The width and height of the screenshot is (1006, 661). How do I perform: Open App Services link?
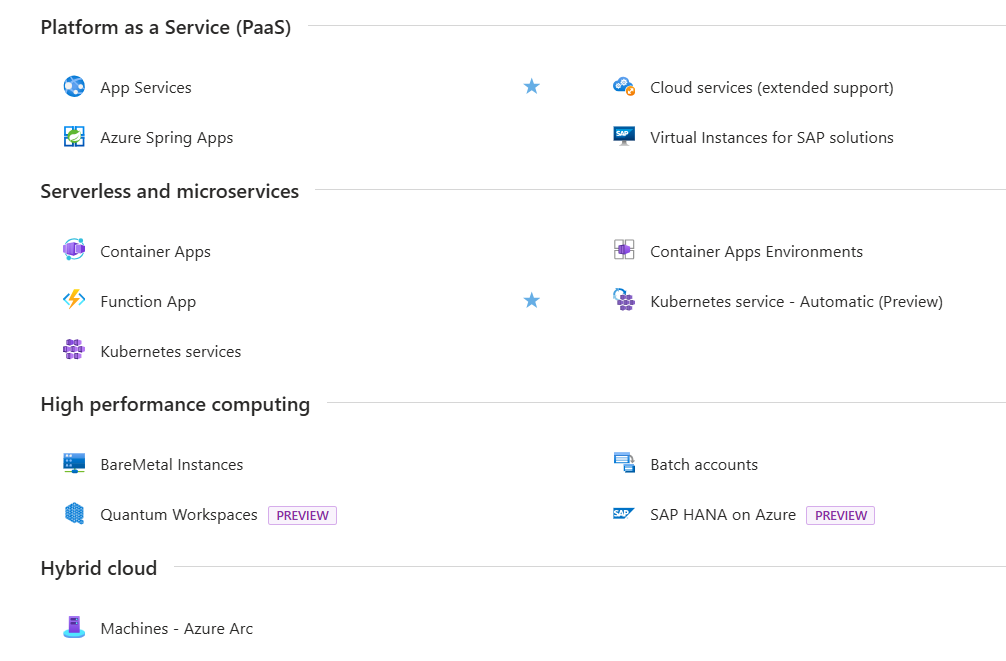pyautogui.click(x=146, y=88)
